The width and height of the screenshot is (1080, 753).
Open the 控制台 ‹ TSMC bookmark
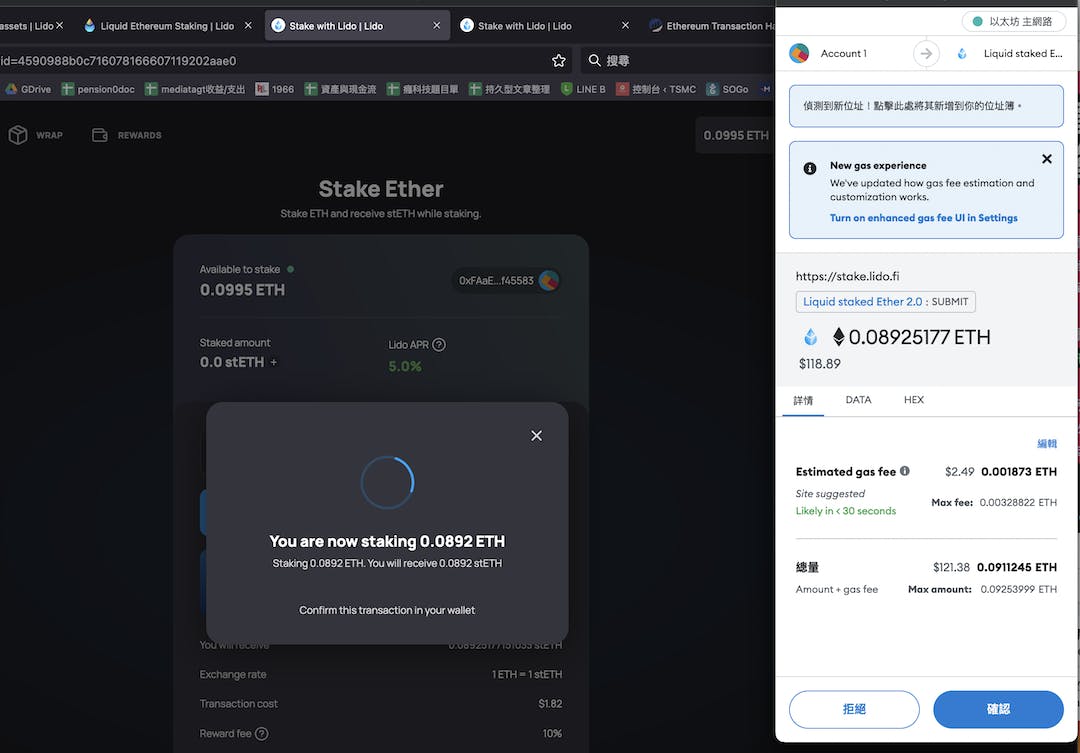tap(656, 89)
